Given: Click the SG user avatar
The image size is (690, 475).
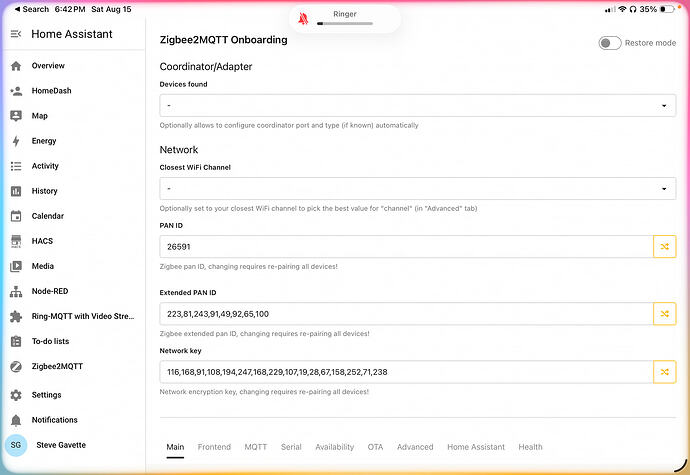Looking at the screenshot, I should click(x=16, y=445).
